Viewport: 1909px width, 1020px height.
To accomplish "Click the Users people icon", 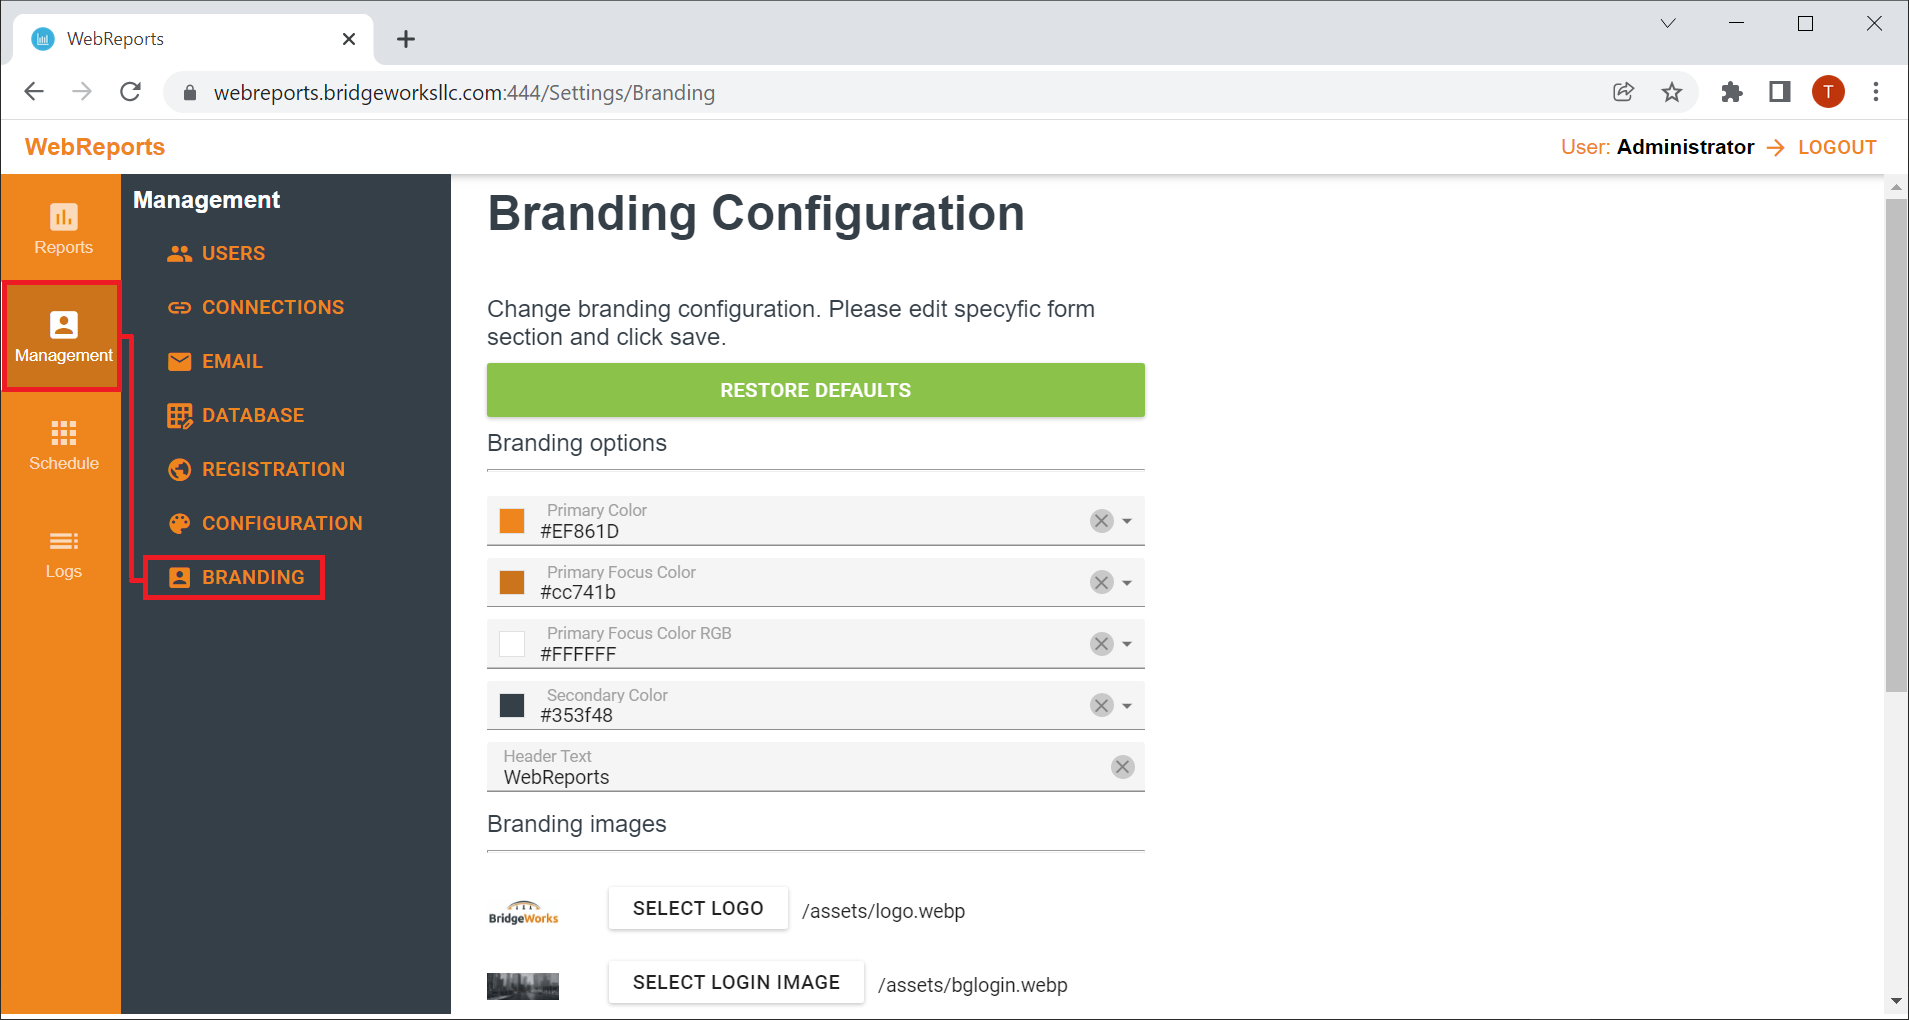I will [180, 253].
